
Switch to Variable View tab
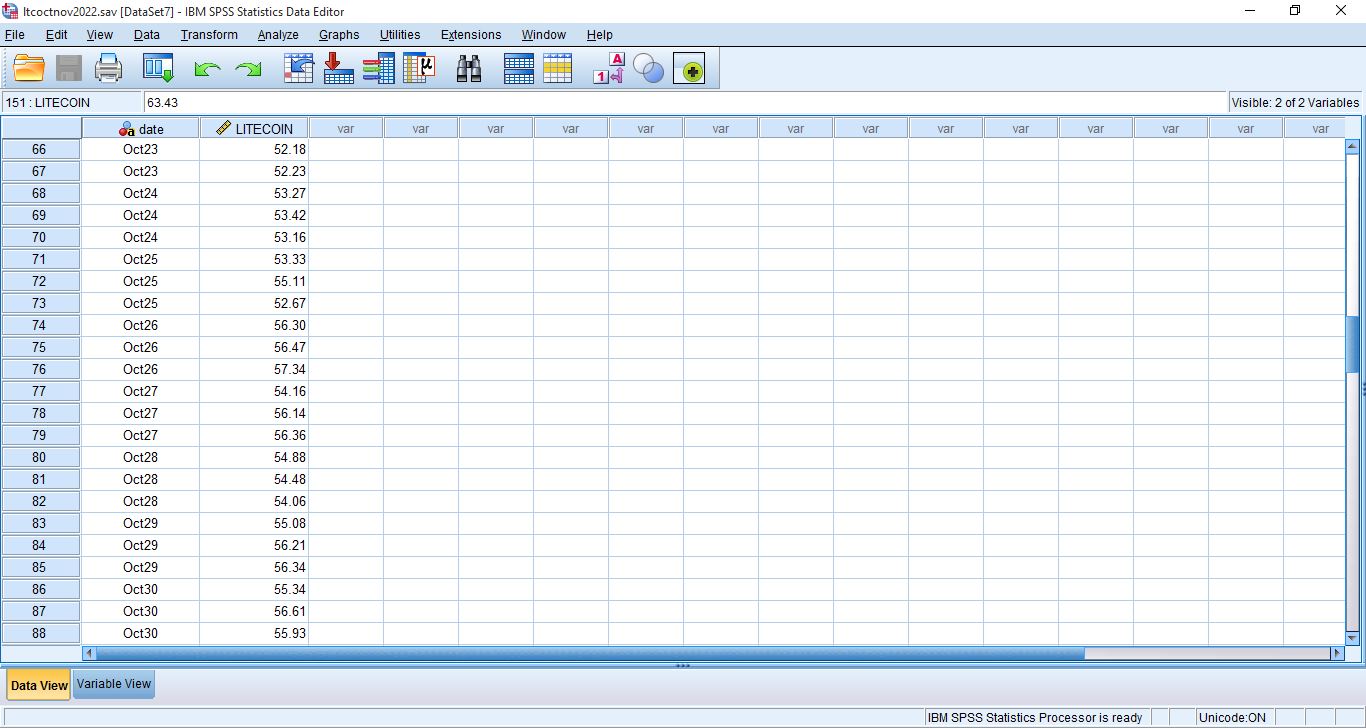(114, 684)
